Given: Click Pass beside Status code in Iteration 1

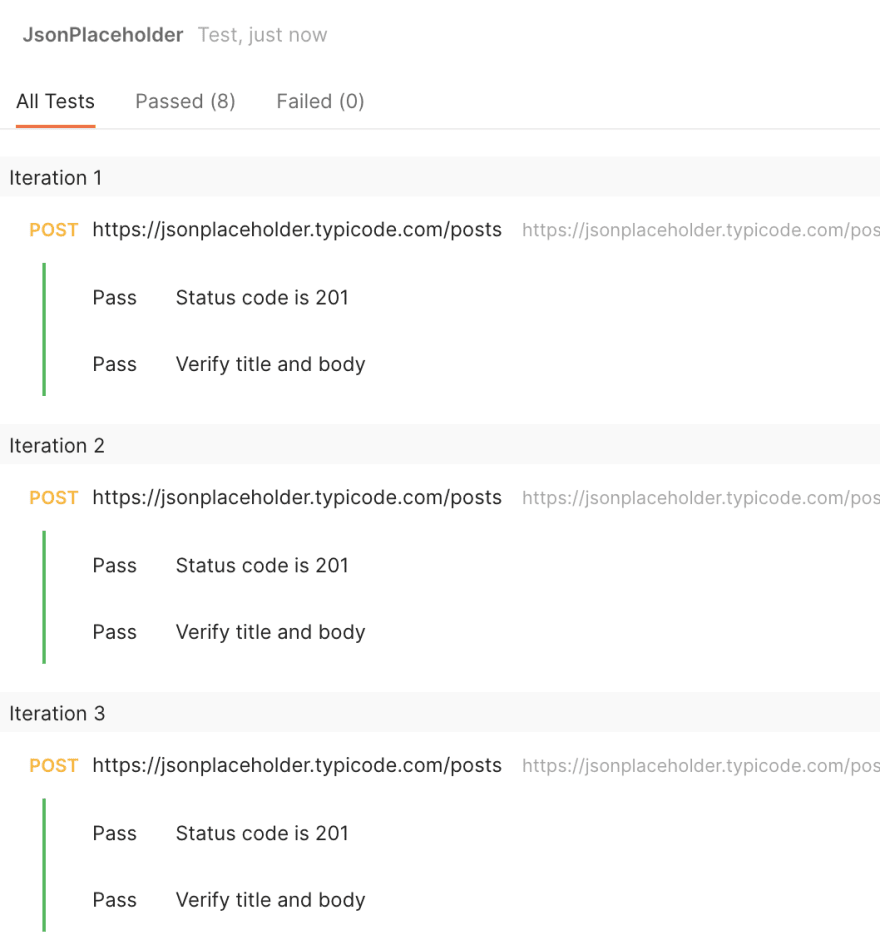Looking at the screenshot, I should (x=114, y=297).
